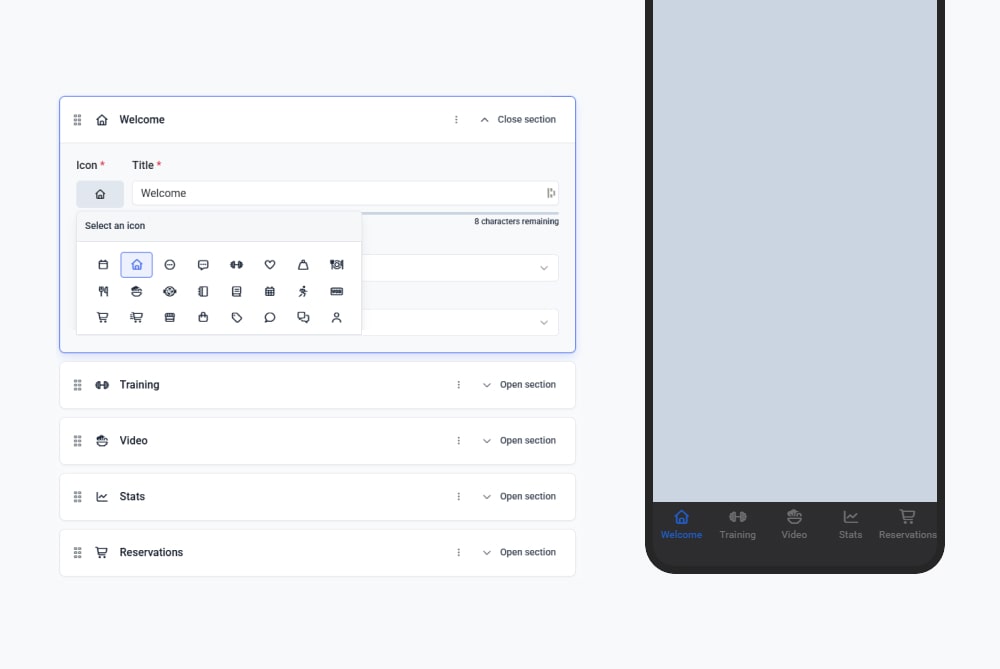The width and height of the screenshot is (1000, 669).
Task: Select the highlighted home icon in picker
Action: 136,265
